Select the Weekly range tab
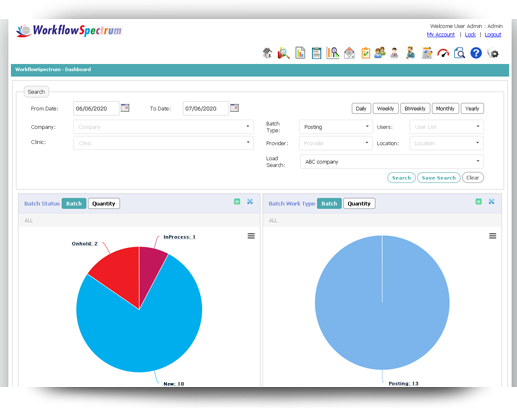Image resolution: width=517 pixels, height=413 pixels. [x=386, y=109]
